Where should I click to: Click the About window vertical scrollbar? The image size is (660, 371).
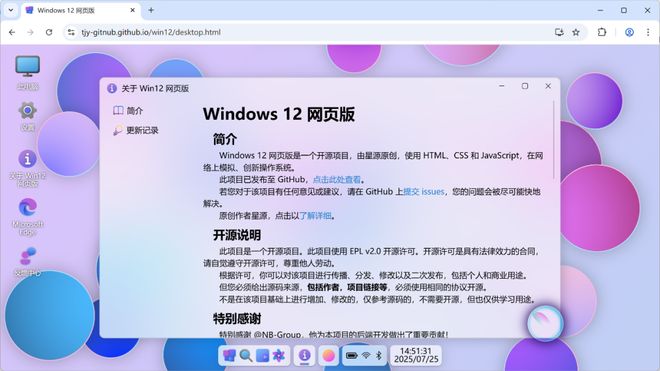point(554,139)
